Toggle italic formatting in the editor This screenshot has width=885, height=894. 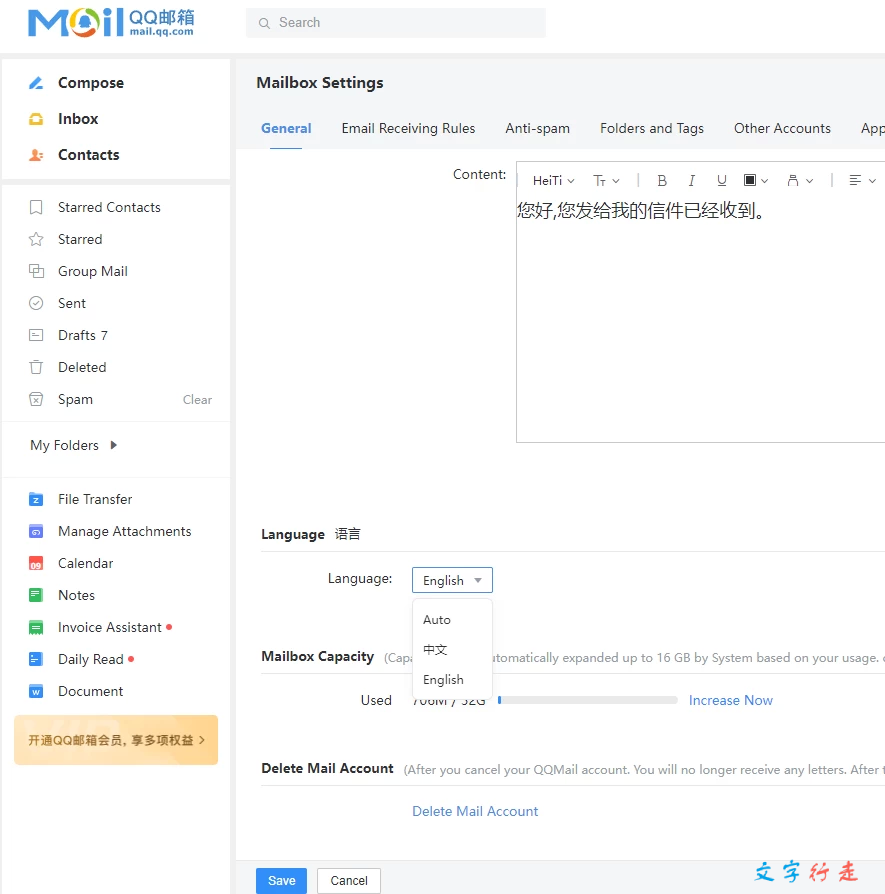point(691,181)
